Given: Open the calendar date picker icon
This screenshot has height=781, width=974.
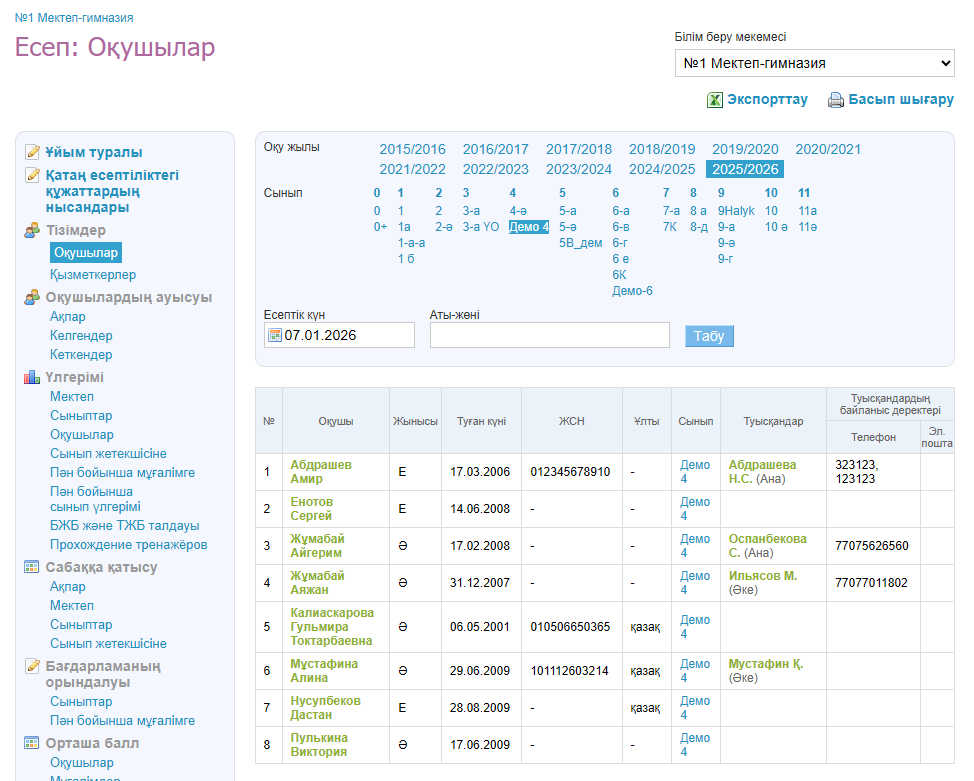Looking at the screenshot, I should 274,335.
